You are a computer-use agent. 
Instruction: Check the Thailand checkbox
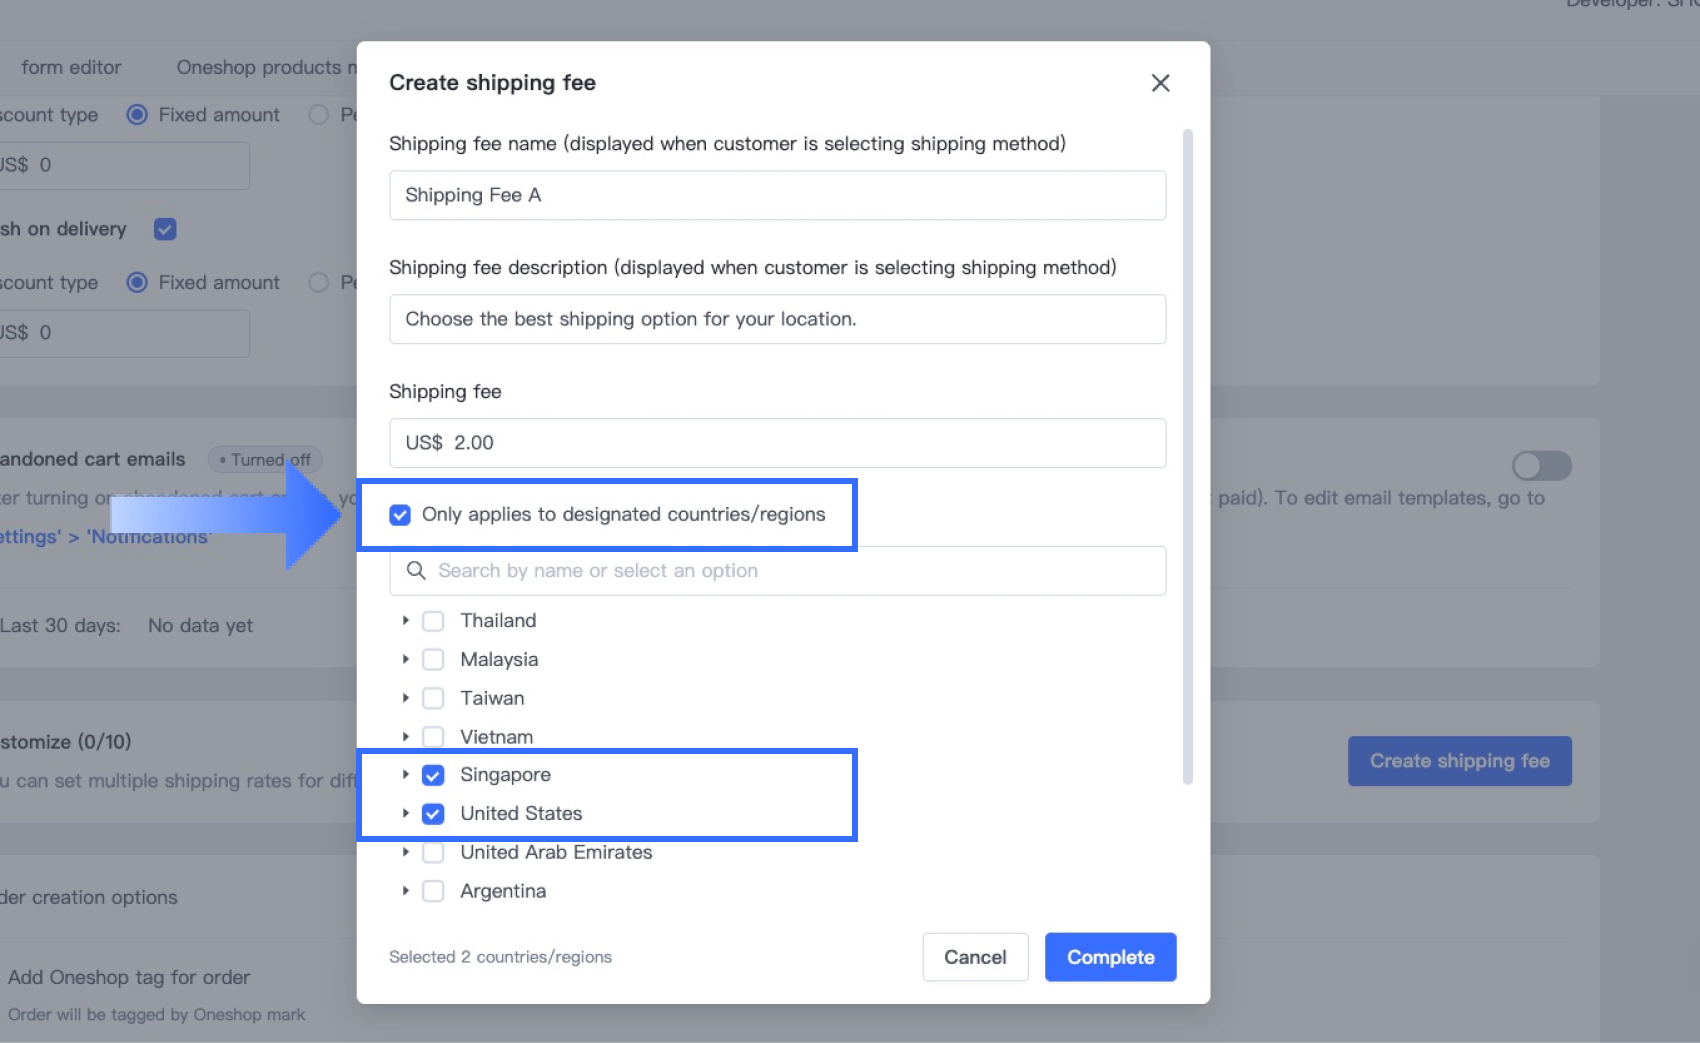[433, 621]
